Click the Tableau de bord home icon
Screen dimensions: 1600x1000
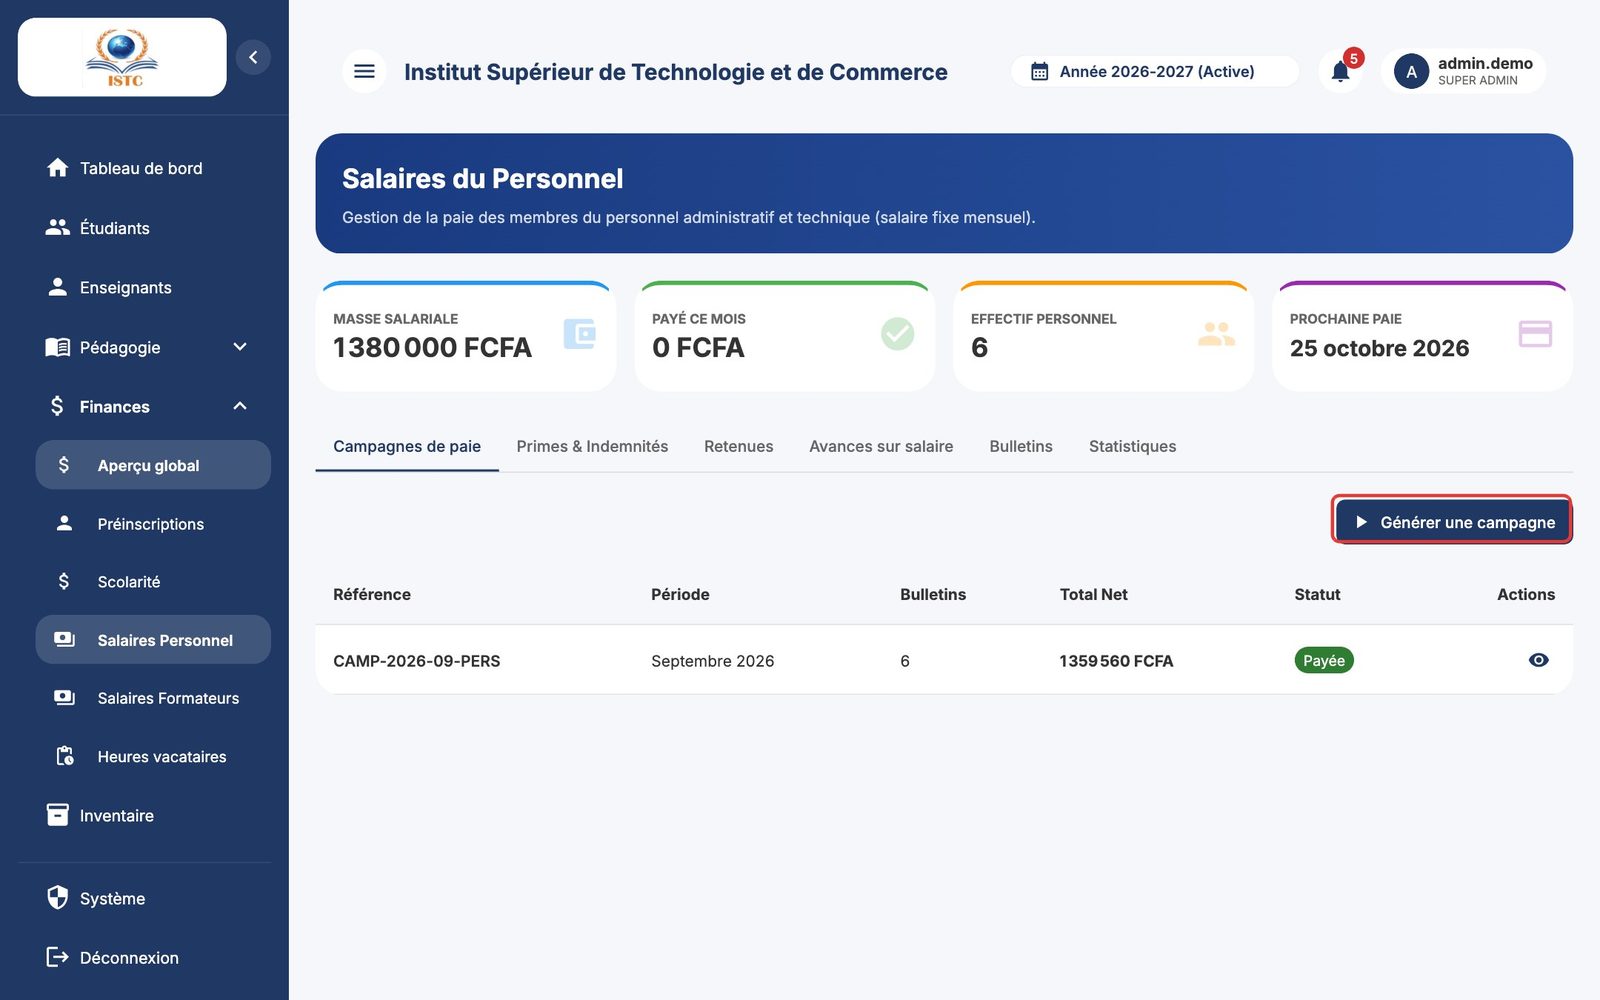[x=58, y=168]
